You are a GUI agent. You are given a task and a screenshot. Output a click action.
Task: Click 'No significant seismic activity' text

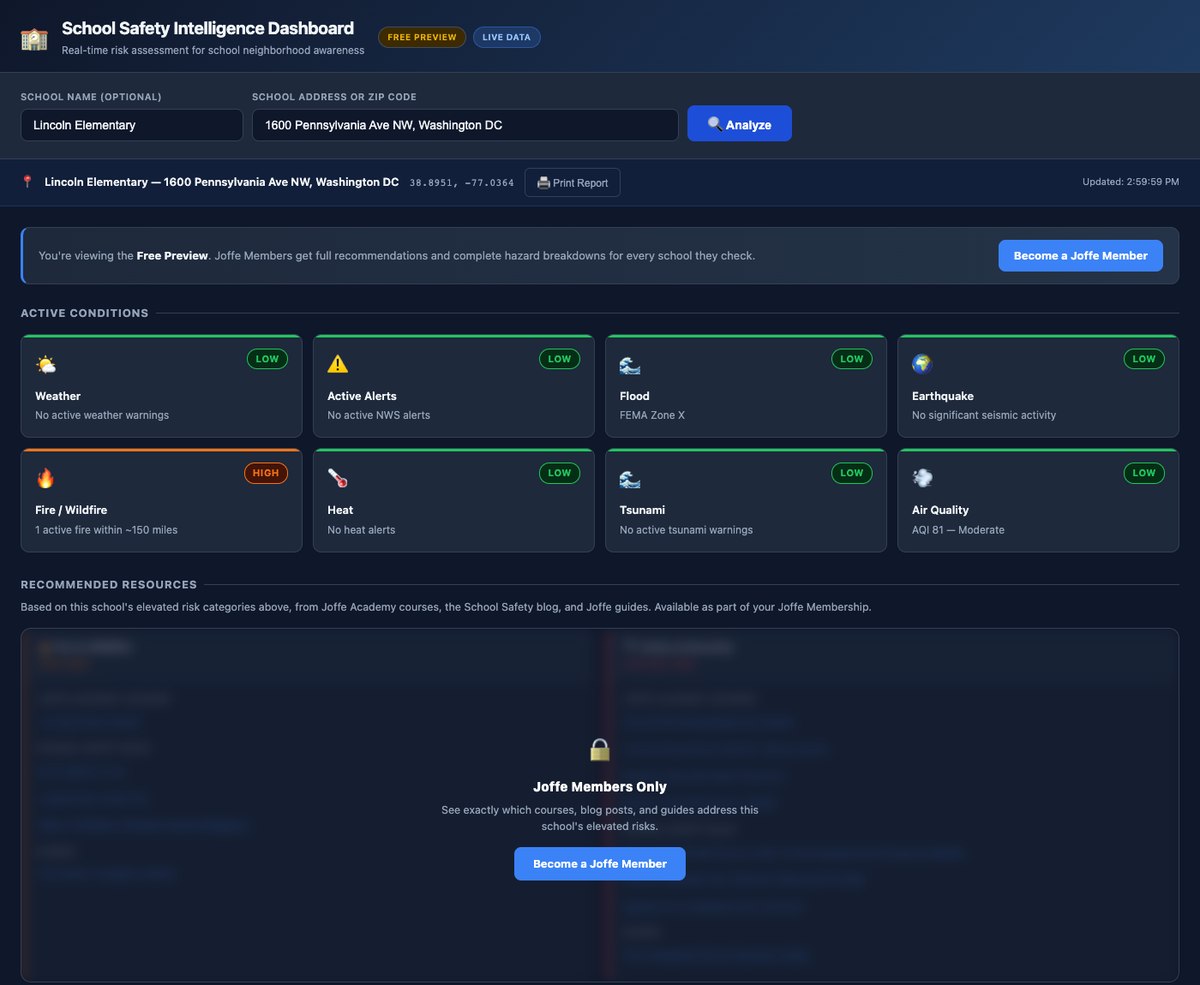[984, 415]
